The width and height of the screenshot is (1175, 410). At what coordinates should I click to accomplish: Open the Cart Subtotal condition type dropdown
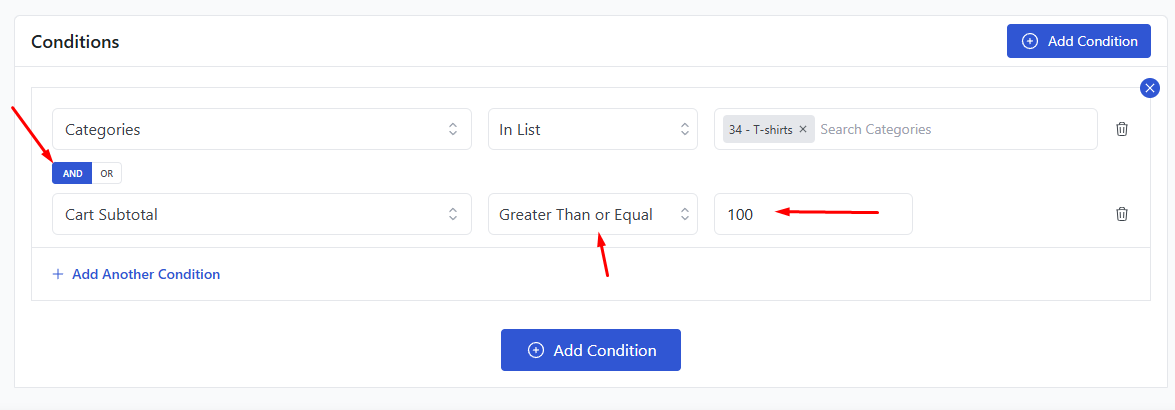(262, 214)
